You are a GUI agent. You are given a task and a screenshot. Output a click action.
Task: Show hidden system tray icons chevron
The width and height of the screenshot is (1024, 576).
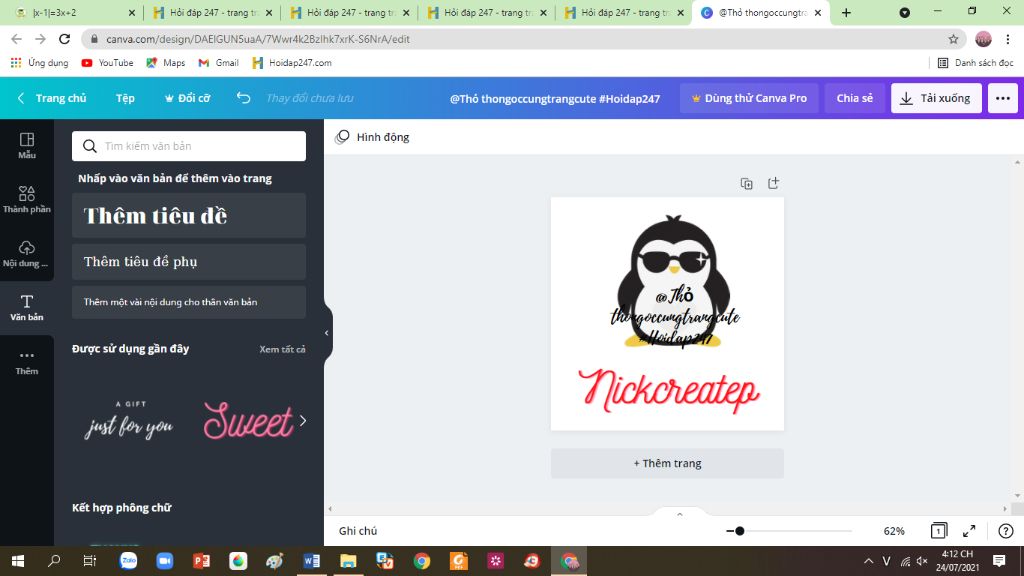[x=868, y=561]
